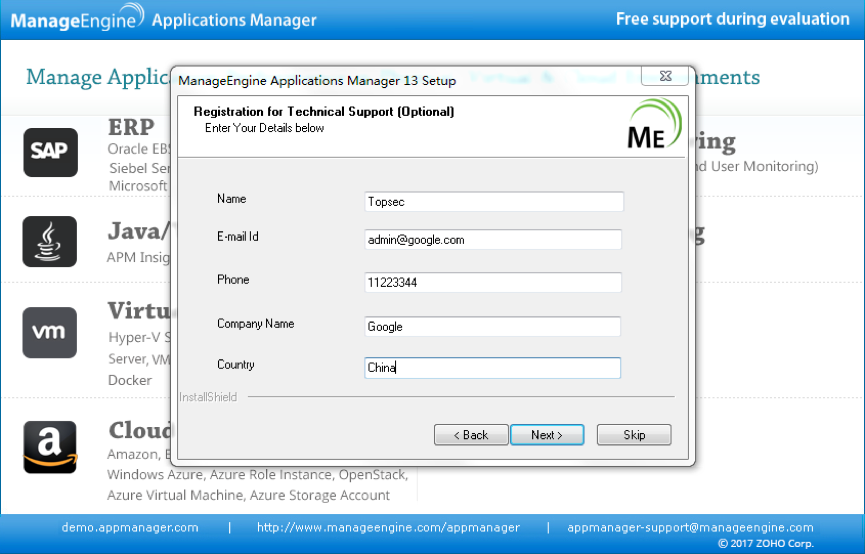Viewport: 865px width, 554px height.
Task: Click the 'Enter Your Details below' text
Action: (264, 128)
